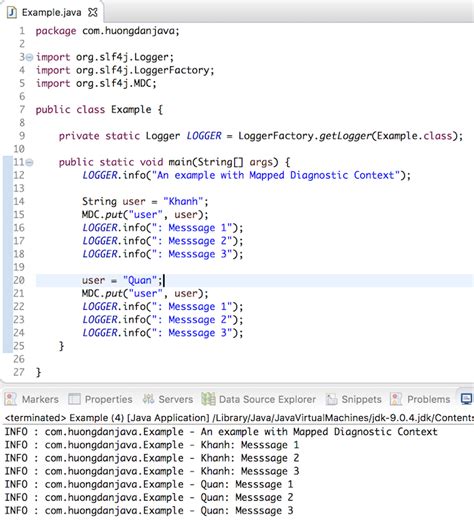474x521 pixels.
Task: Click 'MDC.put' on line 21
Action: [x=102, y=294]
